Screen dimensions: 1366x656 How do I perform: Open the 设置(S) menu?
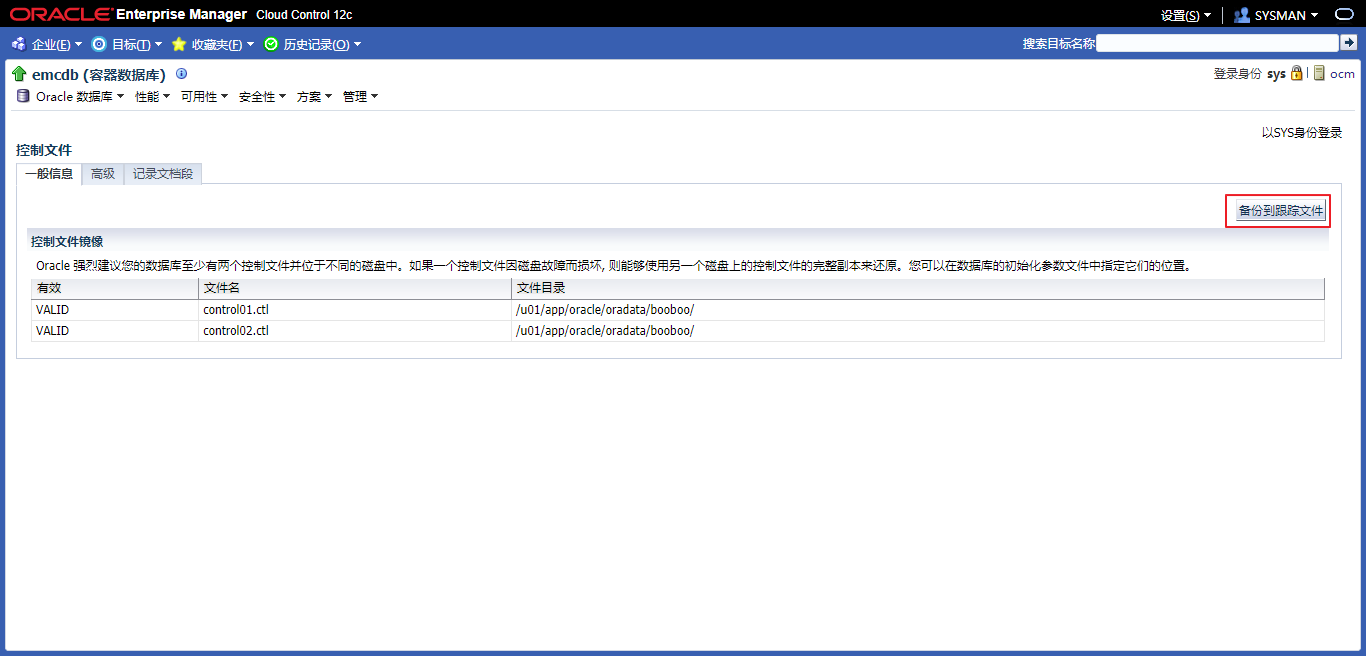(1185, 15)
